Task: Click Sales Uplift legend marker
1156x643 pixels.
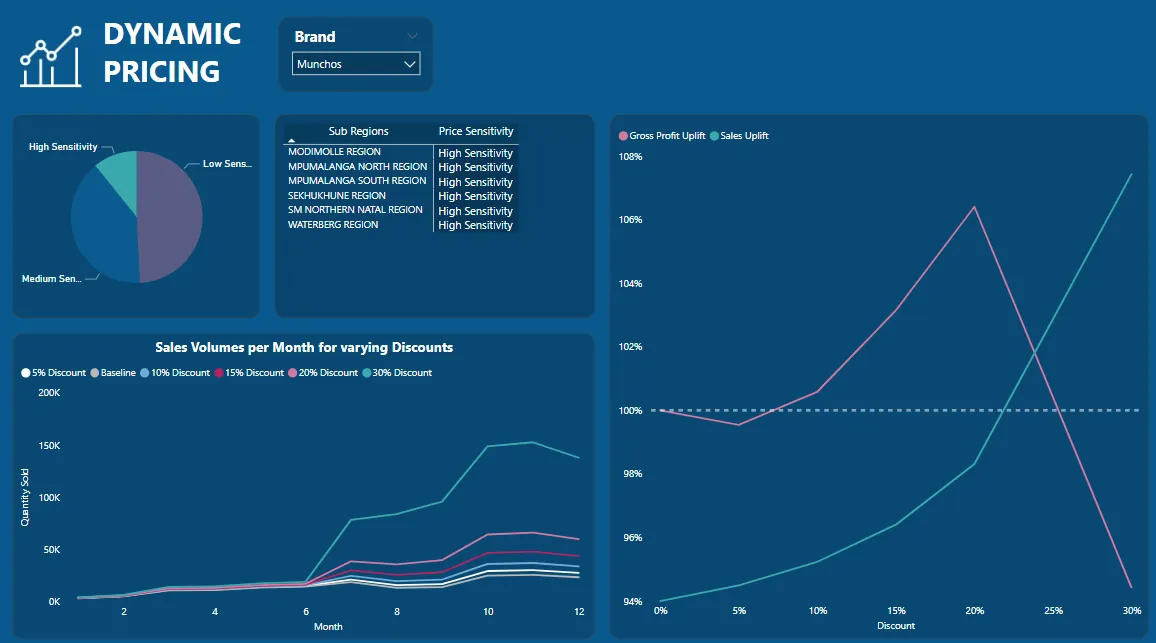Action: tap(714, 136)
